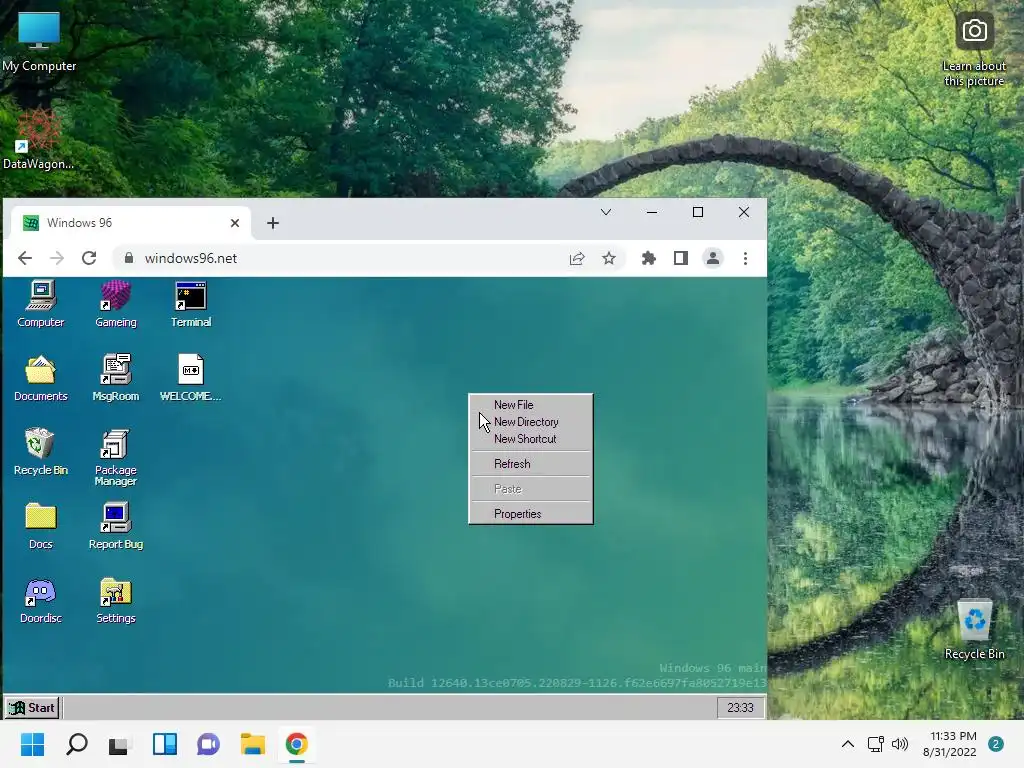The width and height of the screenshot is (1024, 768).
Task: Expand the hidden system tray icons chevron
Action: (848, 744)
